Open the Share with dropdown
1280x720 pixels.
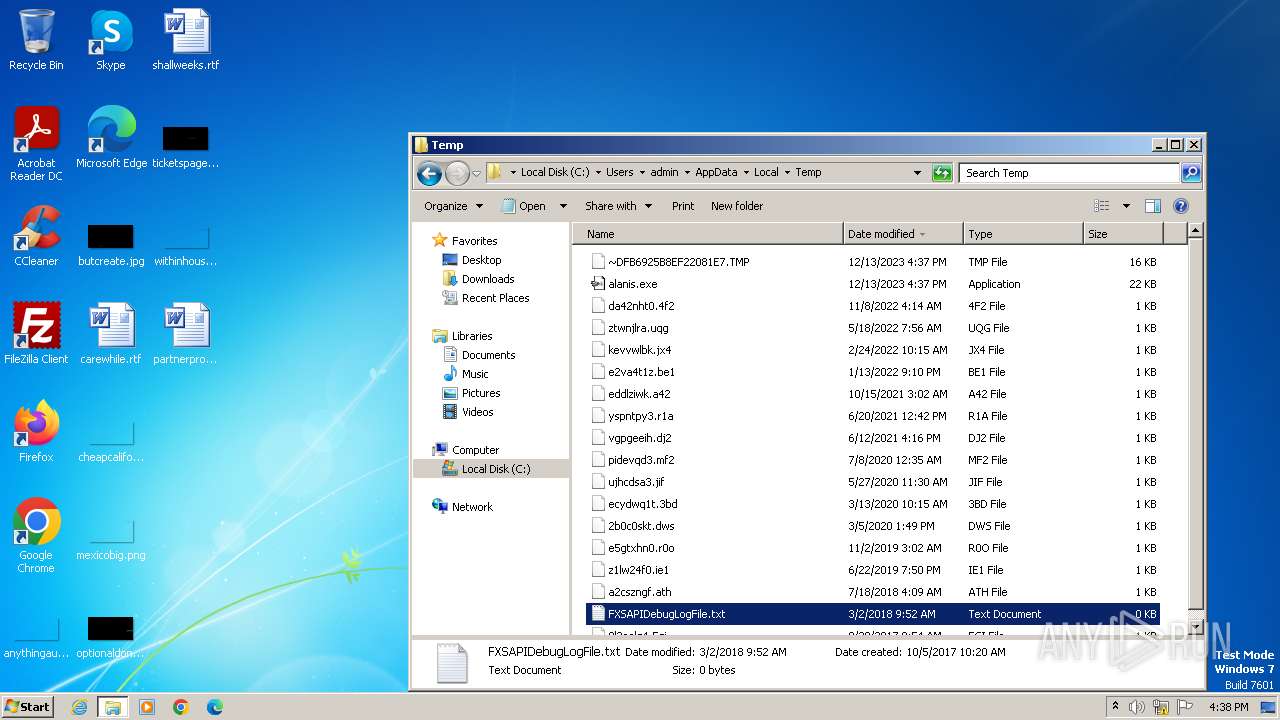tap(618, 206)
